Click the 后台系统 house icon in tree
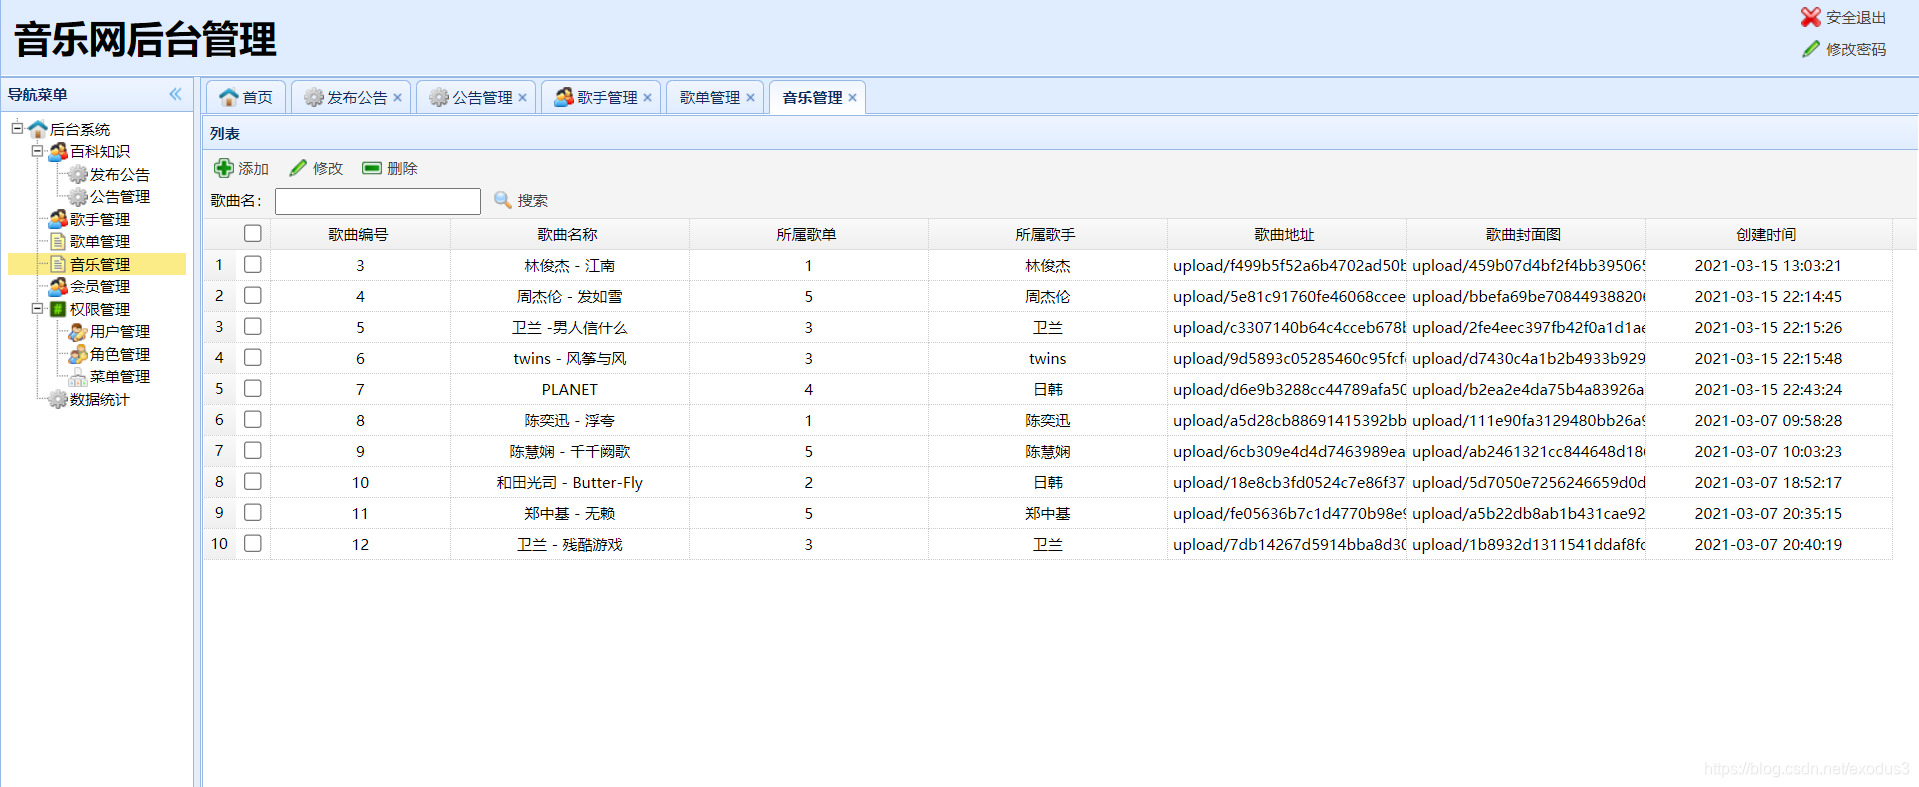 38,129
